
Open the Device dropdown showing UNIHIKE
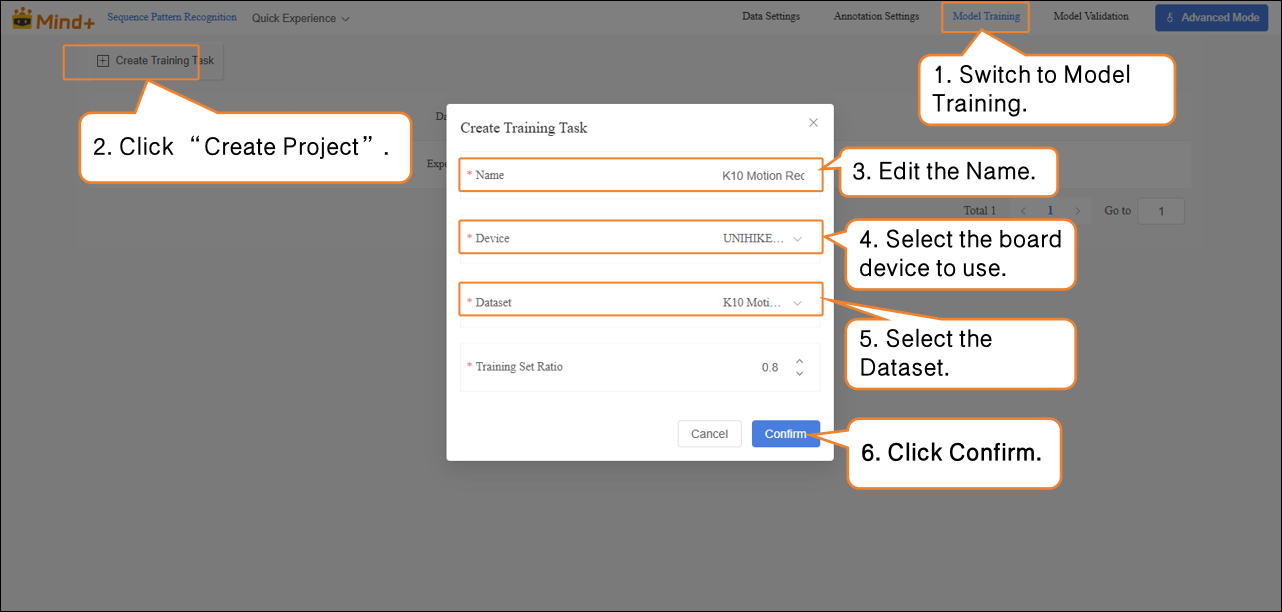[x=760, y=239]
